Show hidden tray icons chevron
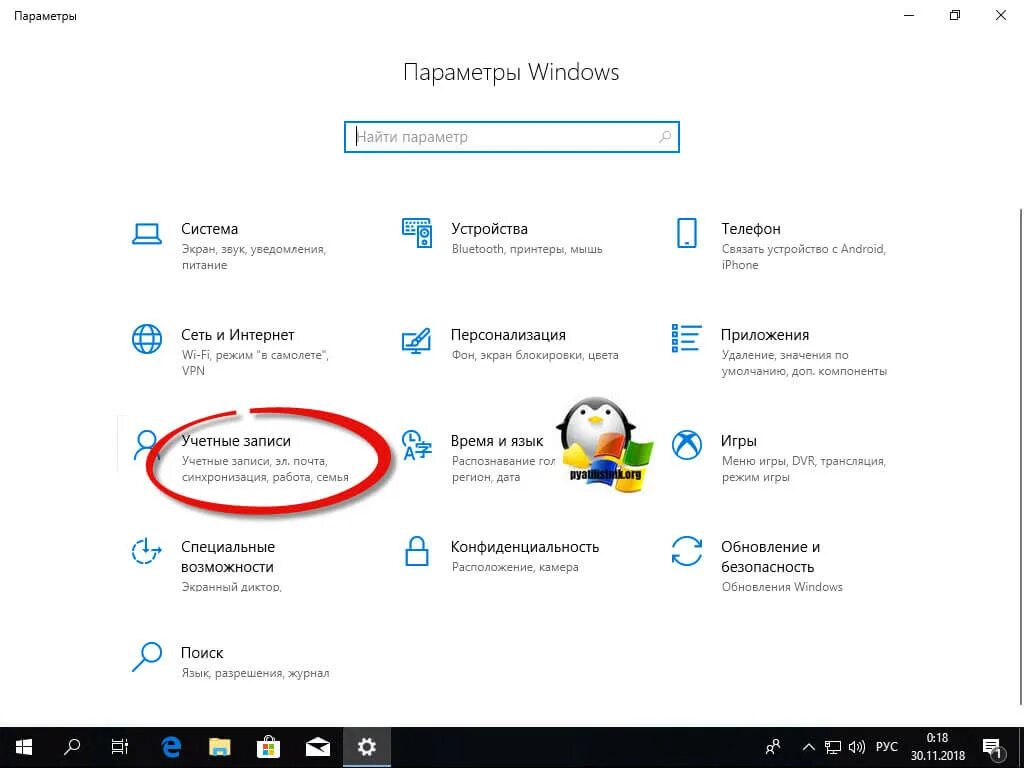 point(808,747)
